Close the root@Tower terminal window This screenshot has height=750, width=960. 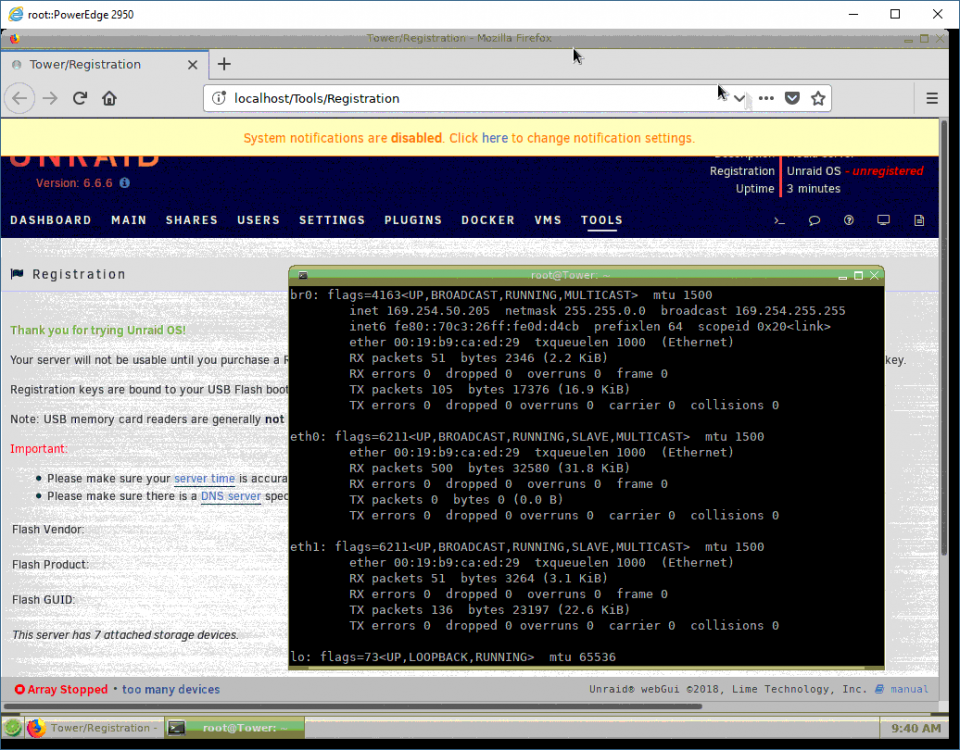[x=874, y=276]
